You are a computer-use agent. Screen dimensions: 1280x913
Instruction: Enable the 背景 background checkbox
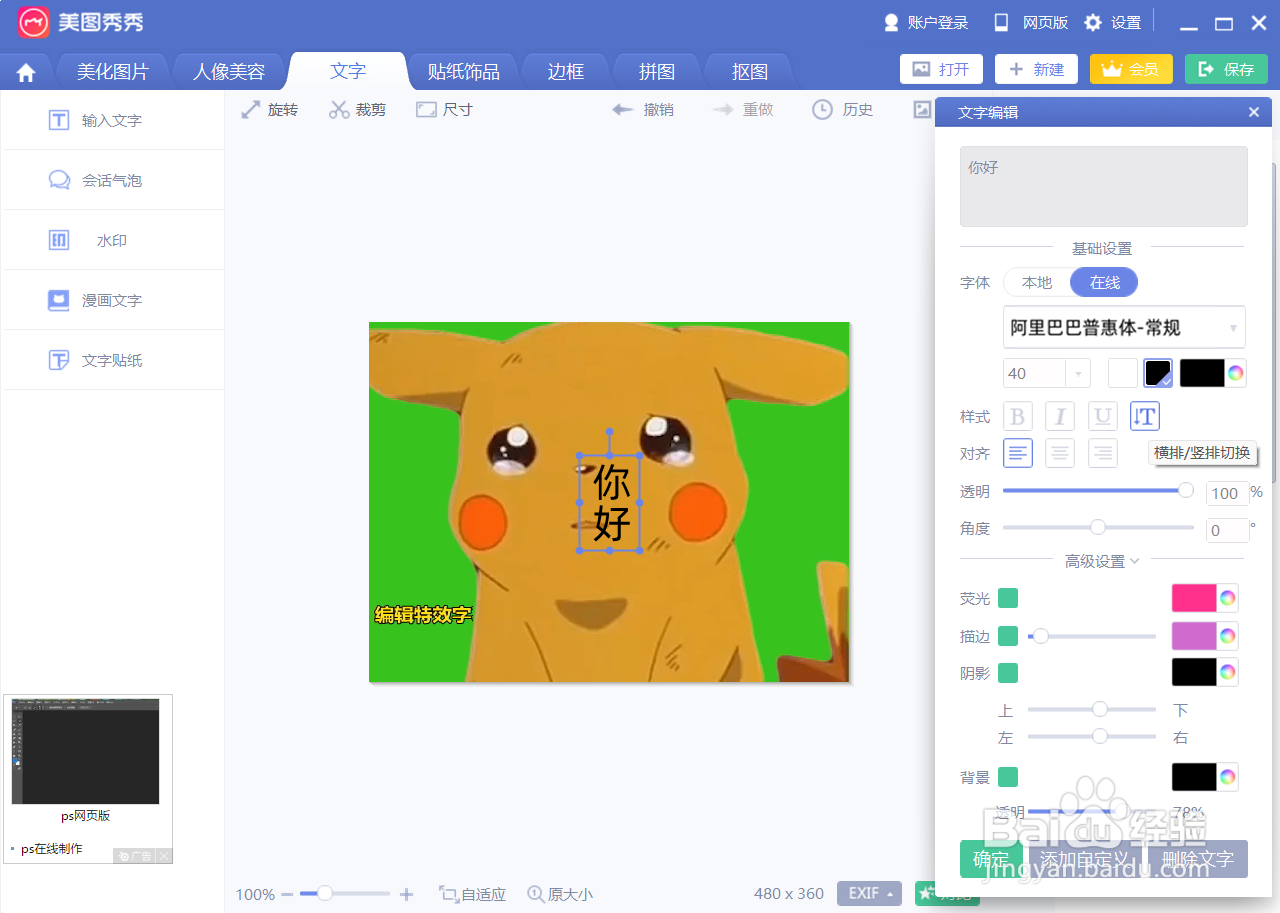coord(1008,777)
